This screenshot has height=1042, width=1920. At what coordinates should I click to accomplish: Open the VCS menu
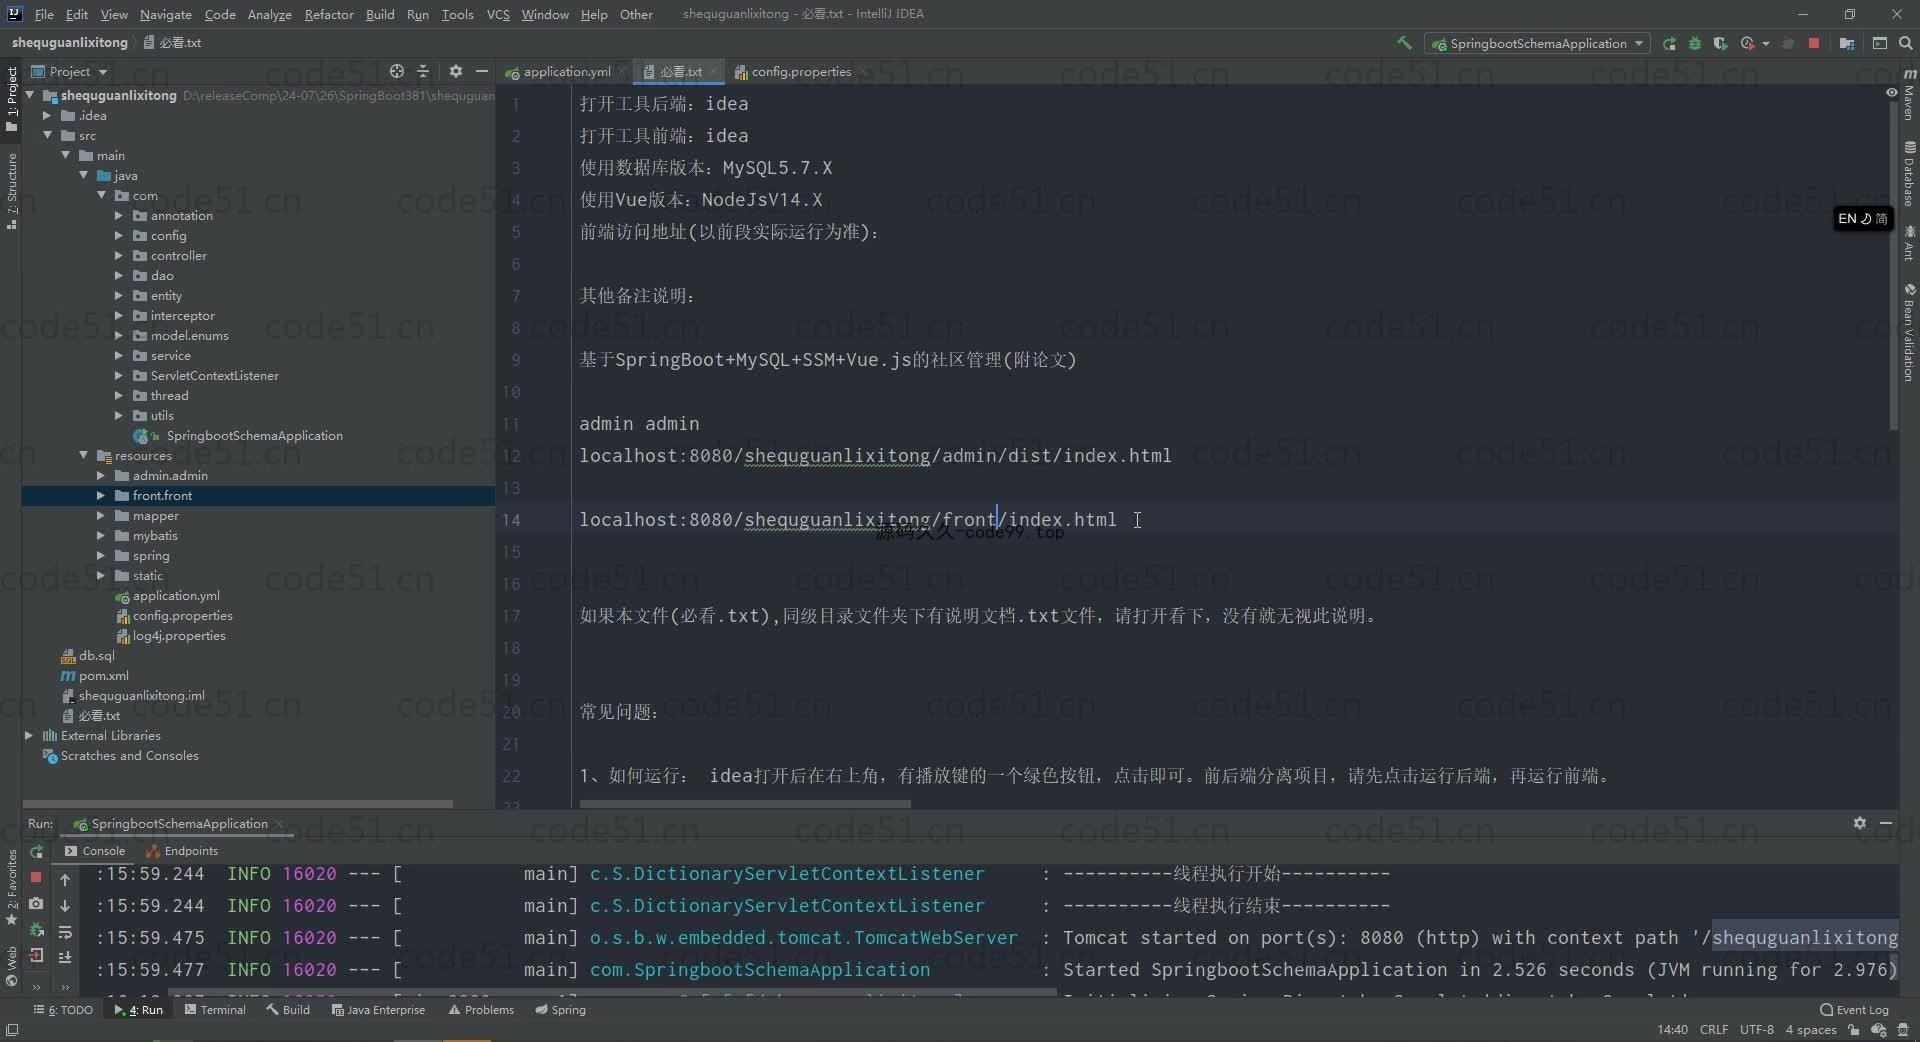click(x=498, y=14)
